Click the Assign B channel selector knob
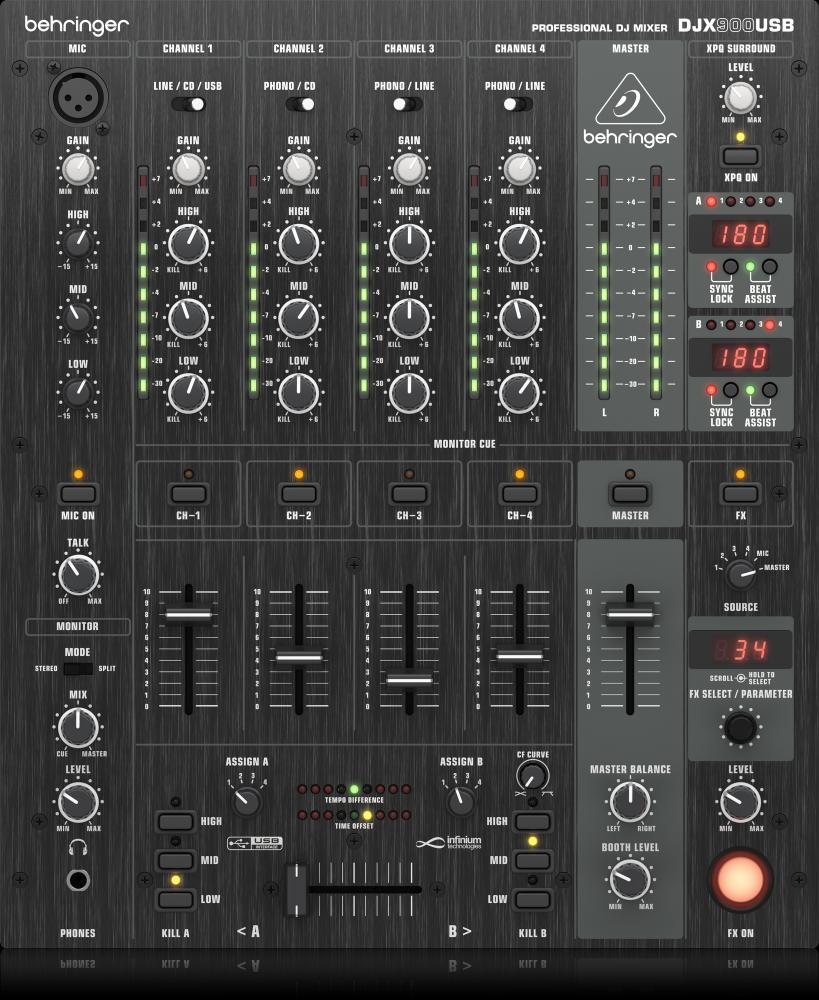 [x=460, y=800]
